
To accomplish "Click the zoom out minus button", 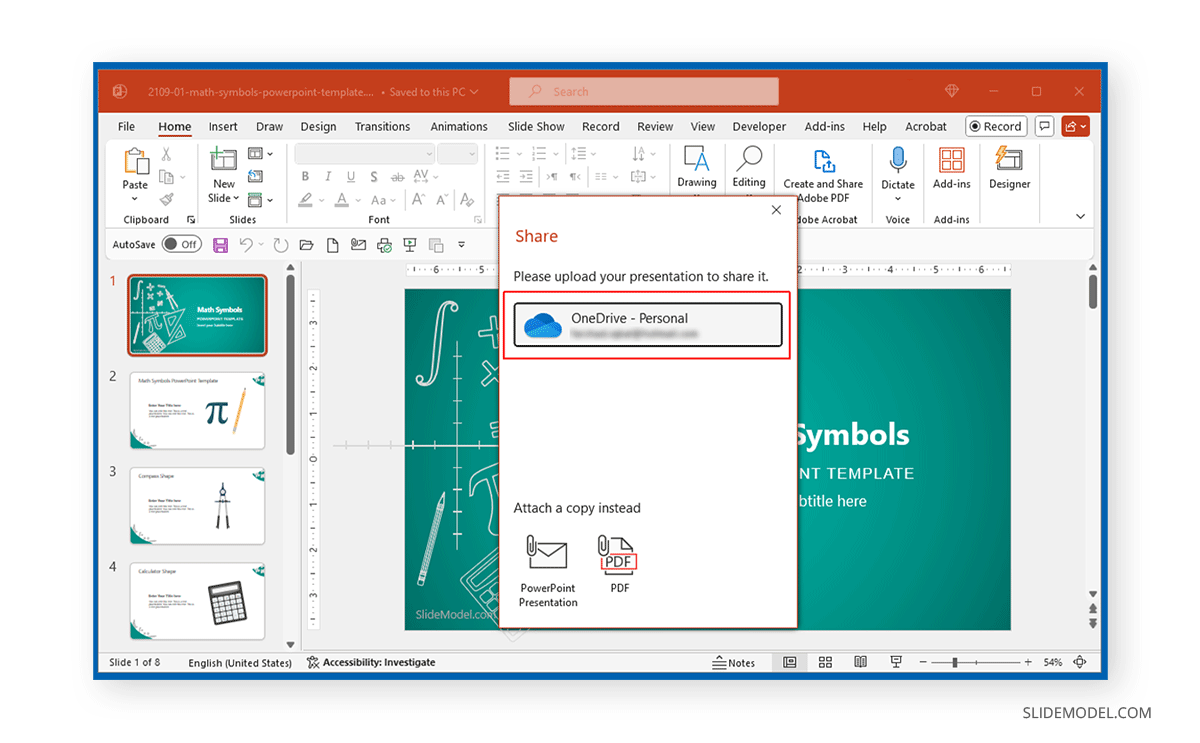I will point(923,662).
